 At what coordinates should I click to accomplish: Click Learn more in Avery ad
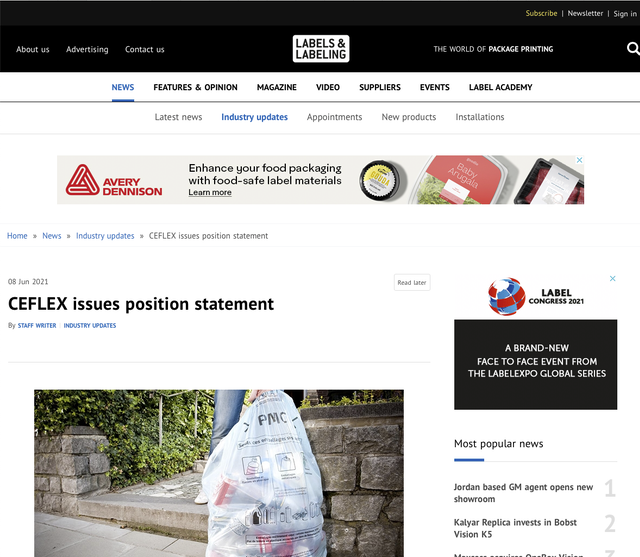click(210, 192)
